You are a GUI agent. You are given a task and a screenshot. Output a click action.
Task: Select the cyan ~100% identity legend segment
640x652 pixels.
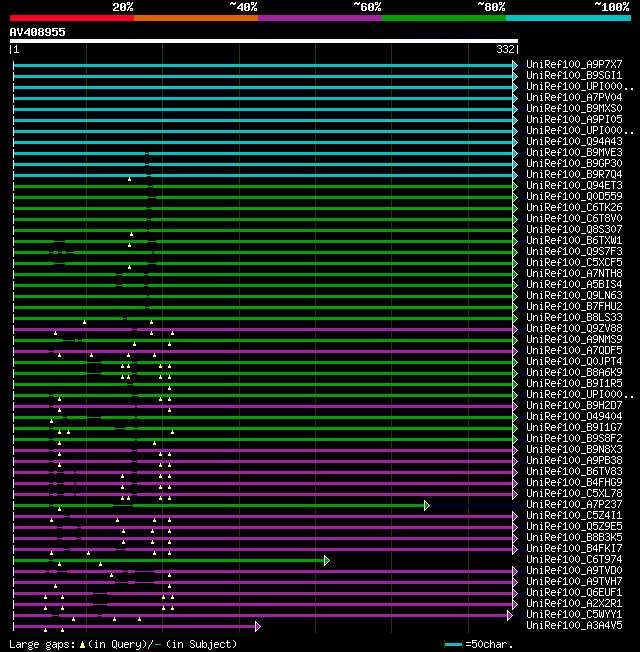tap(568, 18)
